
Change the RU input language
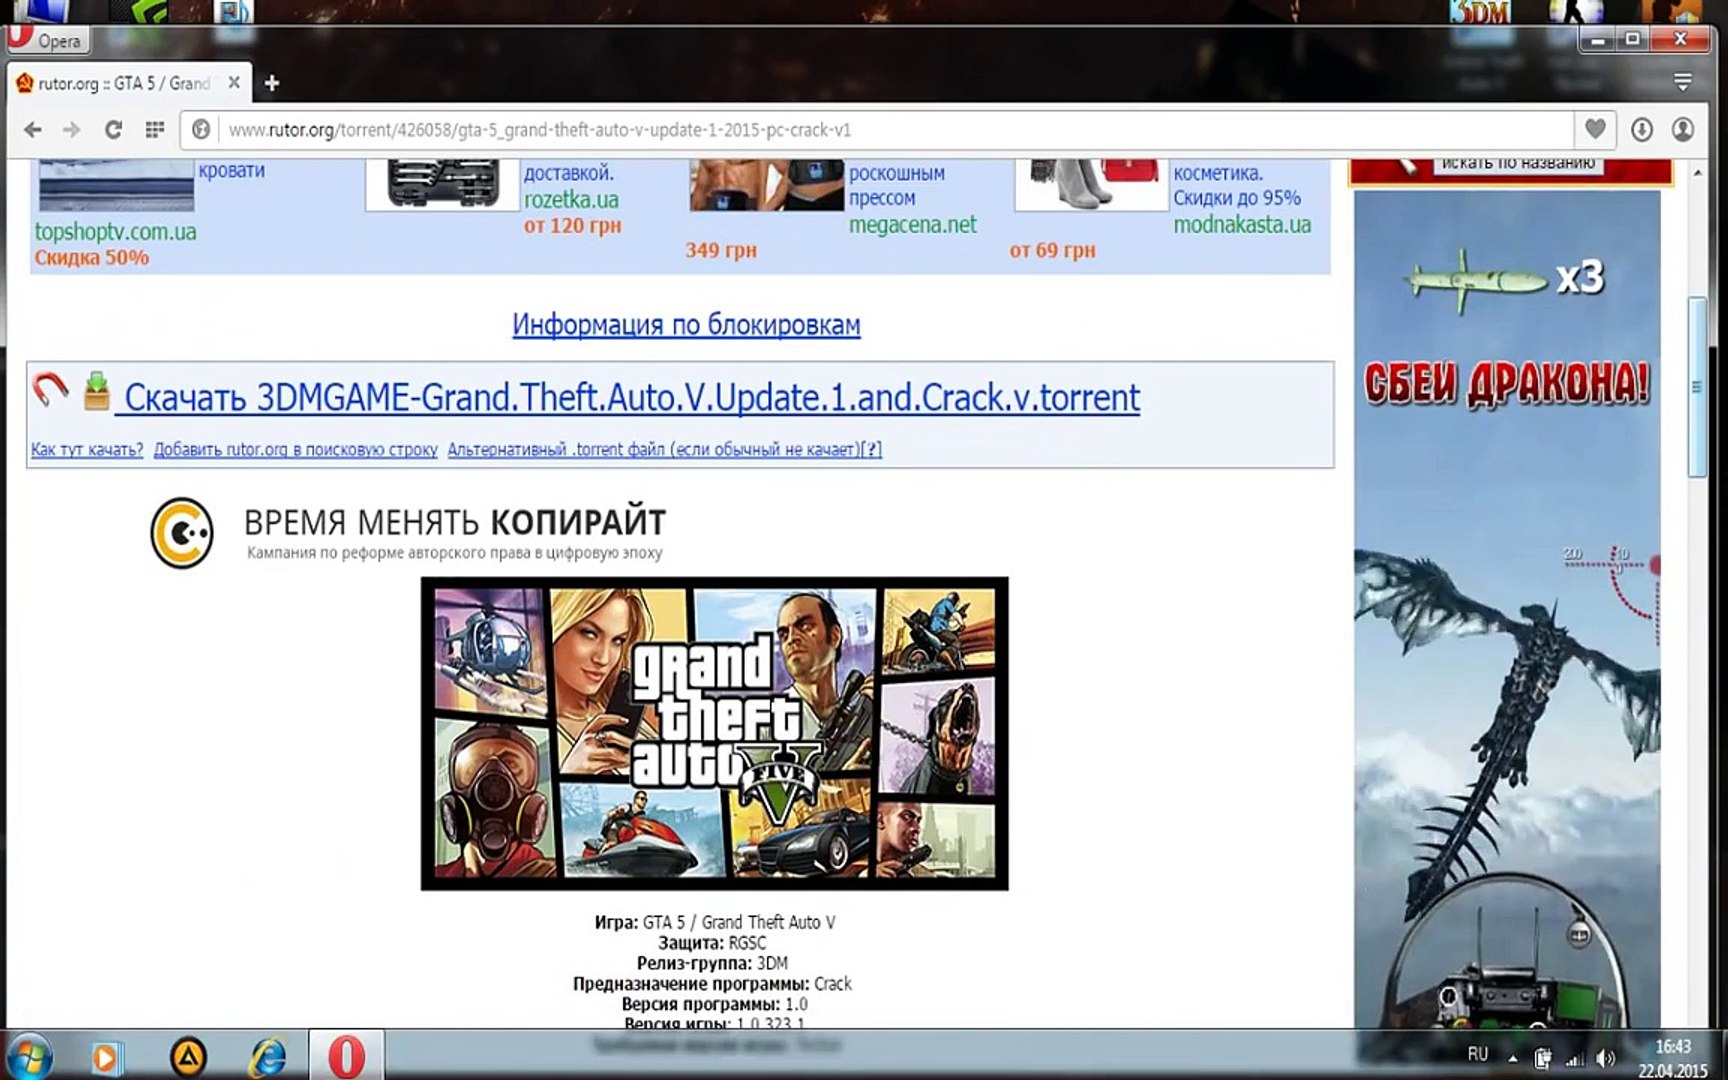tap(1478, 1054)
